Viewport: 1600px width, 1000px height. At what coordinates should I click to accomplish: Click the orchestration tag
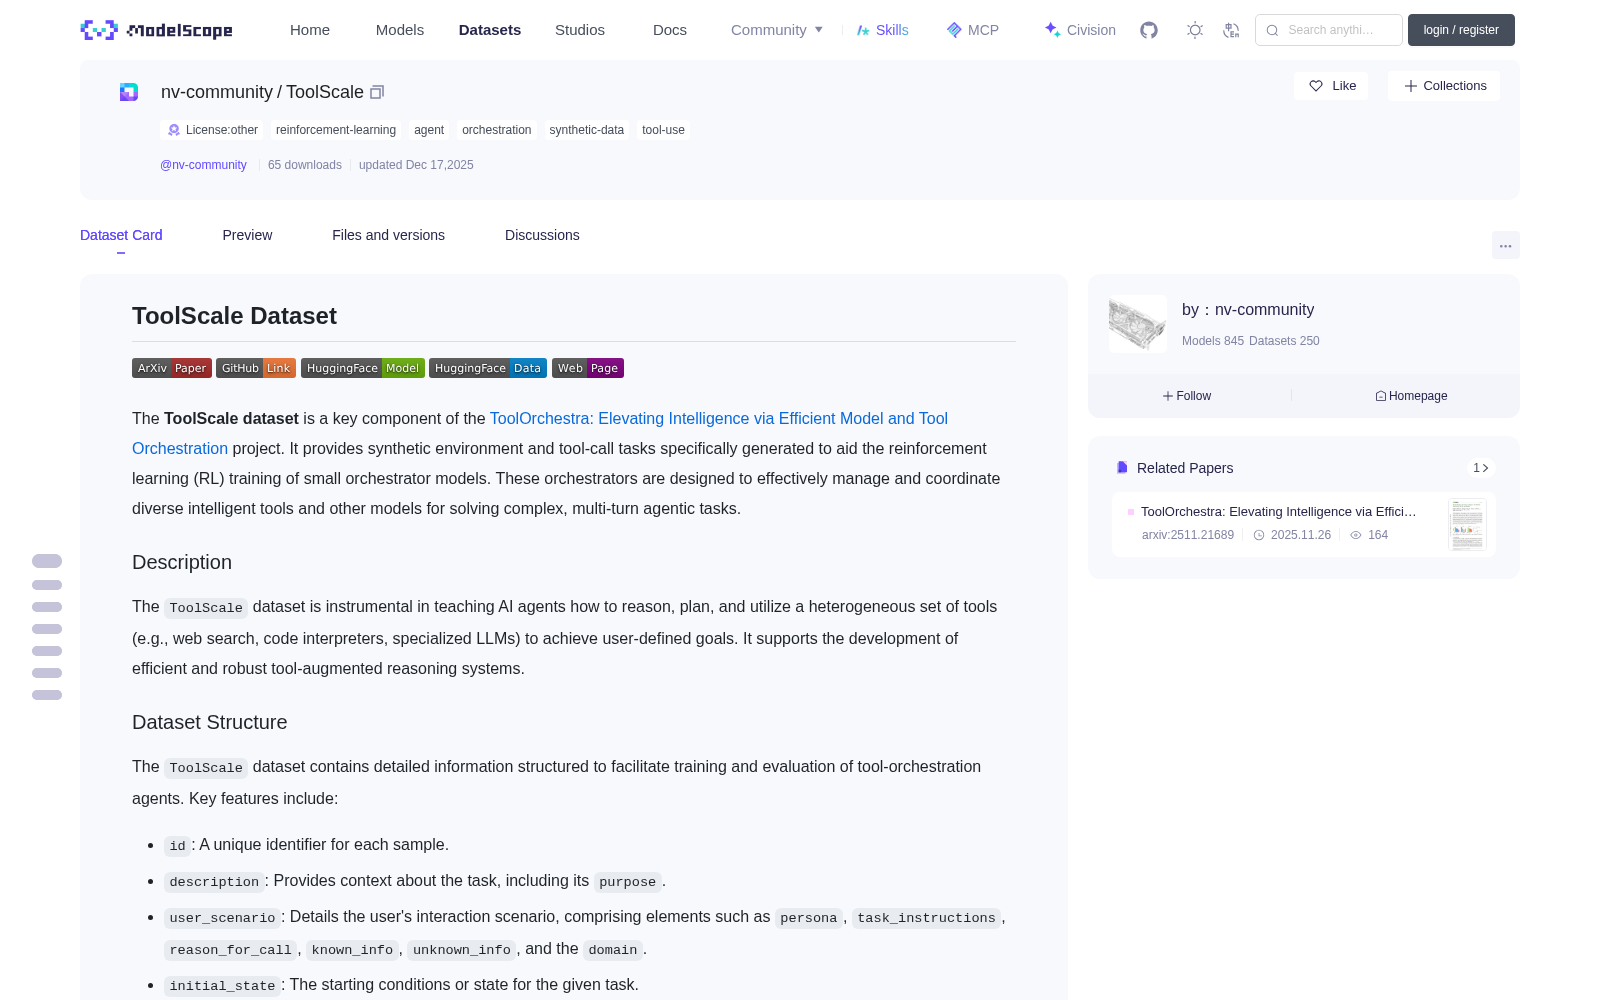click(497, 130)
